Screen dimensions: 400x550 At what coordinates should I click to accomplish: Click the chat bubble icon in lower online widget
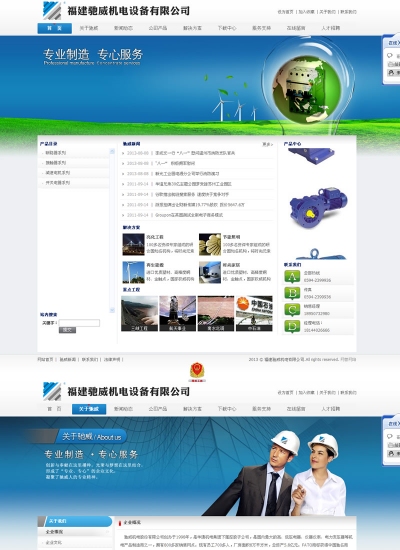click(390, 436)
